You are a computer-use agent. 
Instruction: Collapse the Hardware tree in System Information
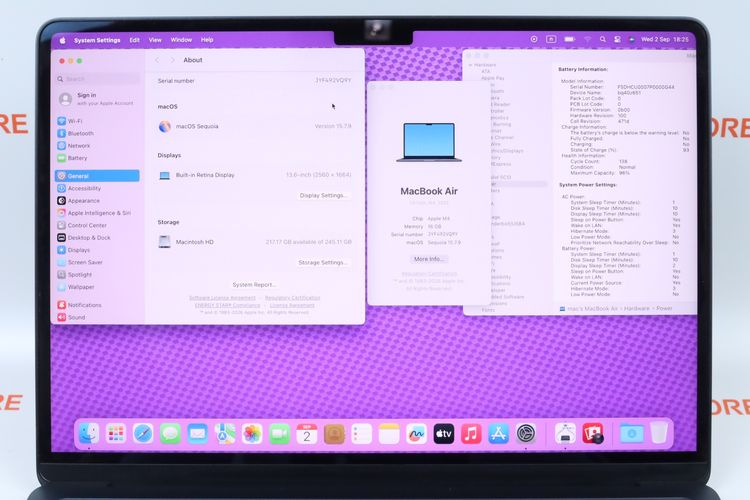[x=471, y=65]
